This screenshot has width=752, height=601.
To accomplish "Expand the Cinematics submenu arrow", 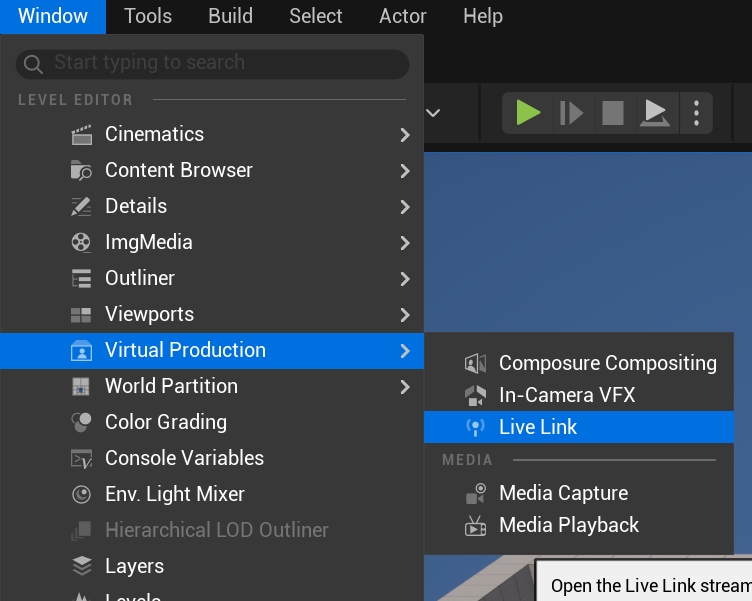I will [x=404, y=134].
